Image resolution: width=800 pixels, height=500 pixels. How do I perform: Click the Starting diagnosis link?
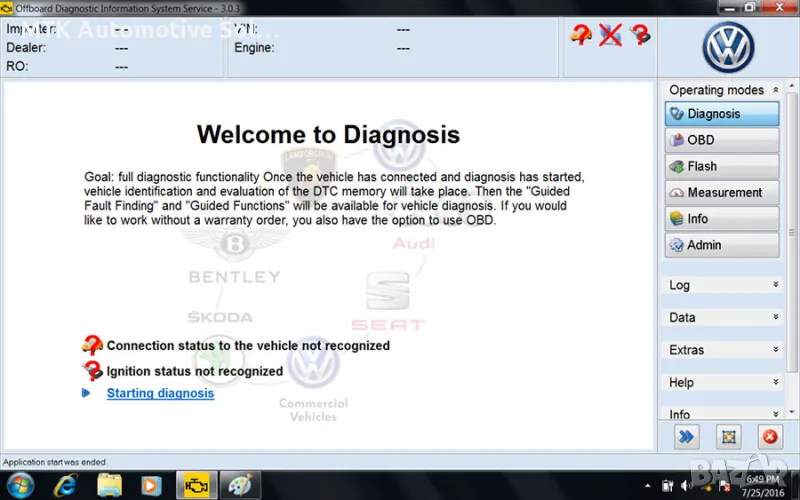[160, 393]
